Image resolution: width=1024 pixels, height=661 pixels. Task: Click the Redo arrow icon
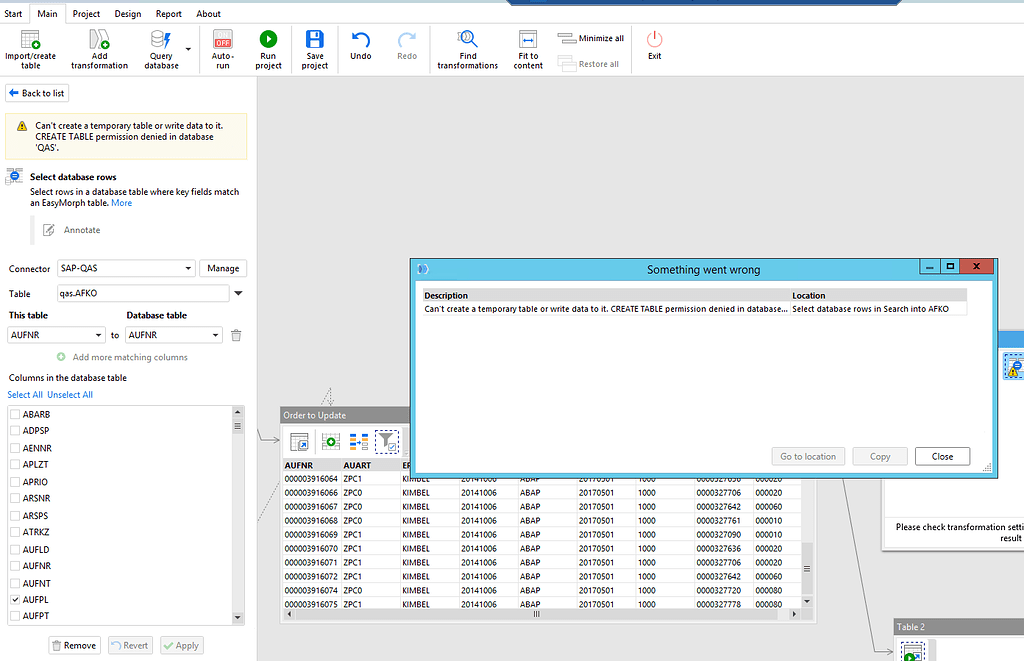click(x=407, y=40)
